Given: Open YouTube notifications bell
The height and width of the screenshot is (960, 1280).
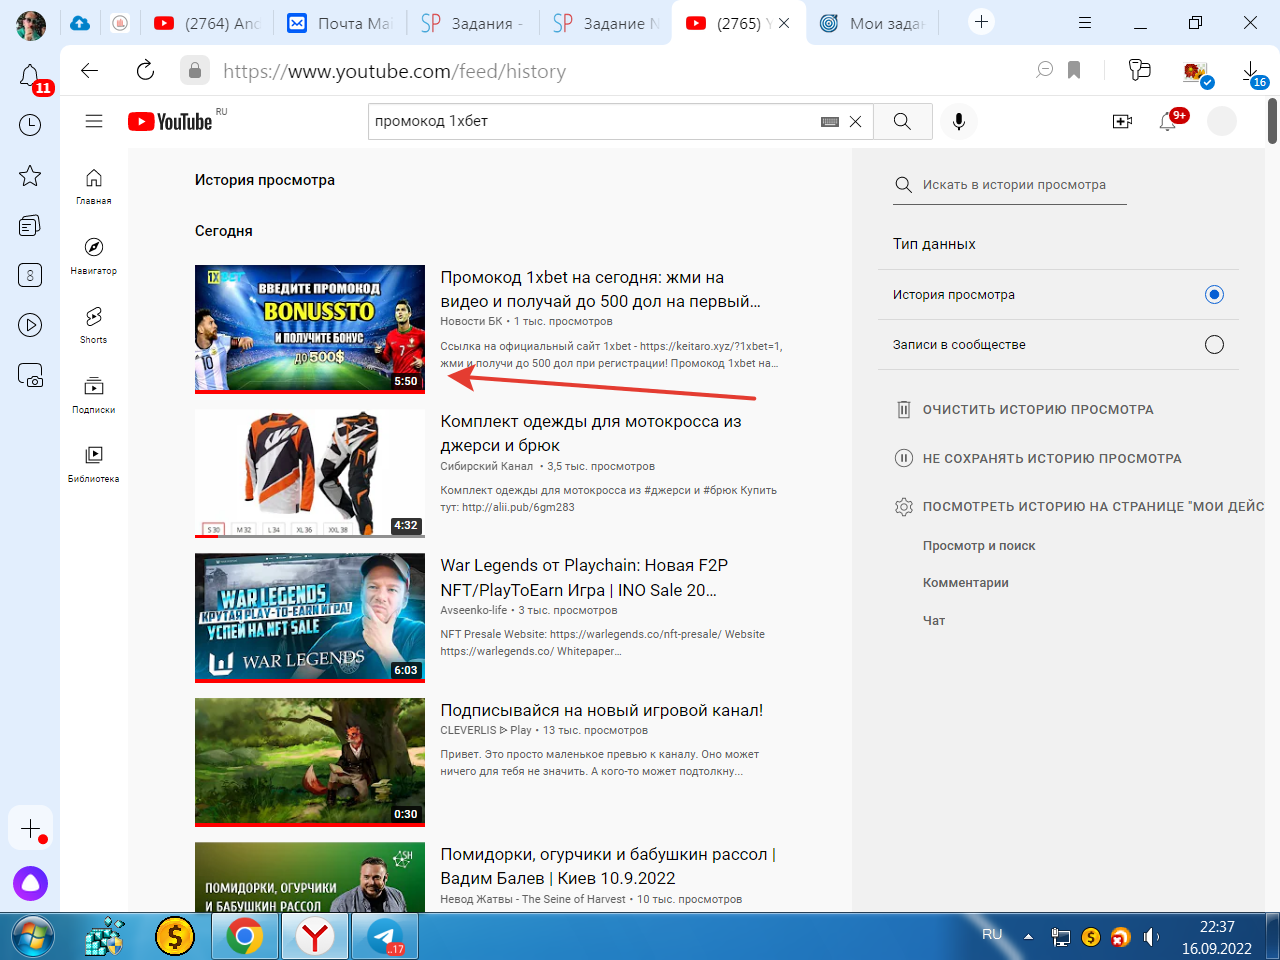Looking at the screenshot, I should (x=1167, y=122).
